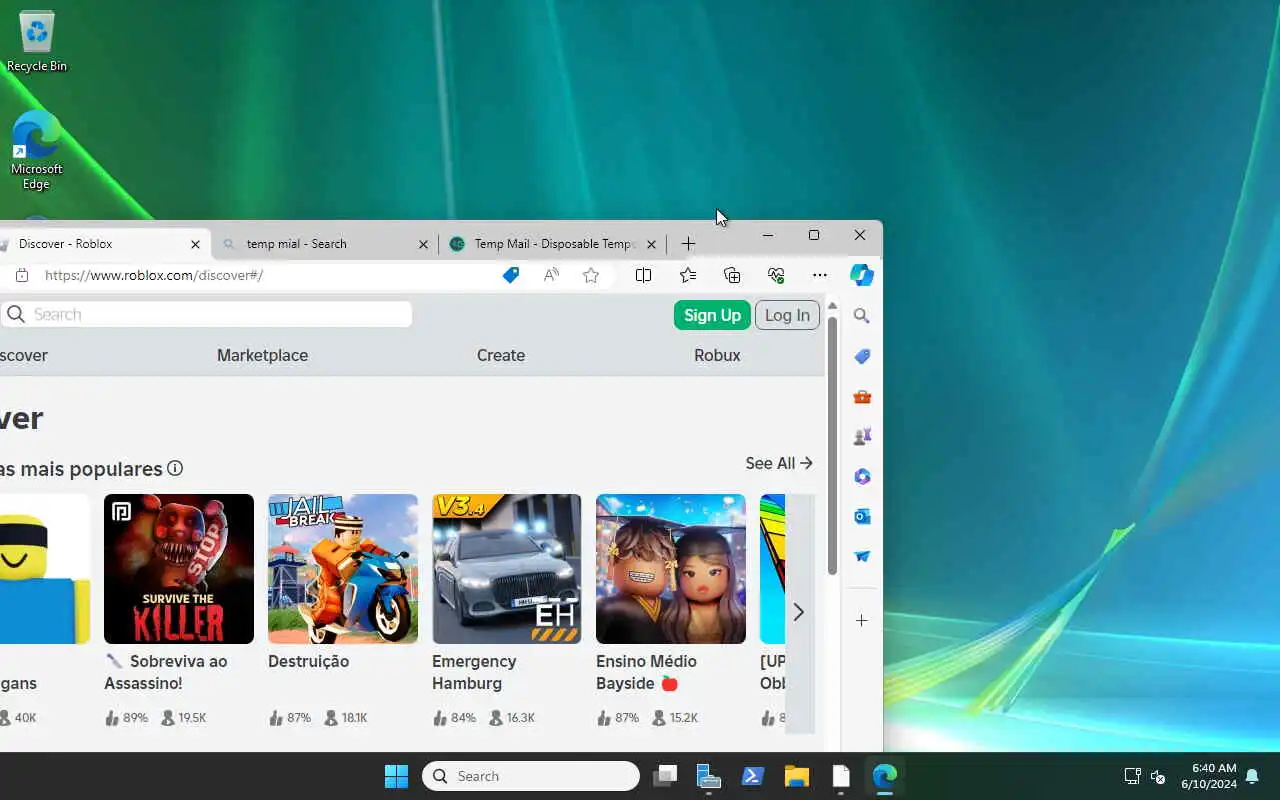
Task: Open the Jailbreak Destruição thumbnail
Action: 343,569
